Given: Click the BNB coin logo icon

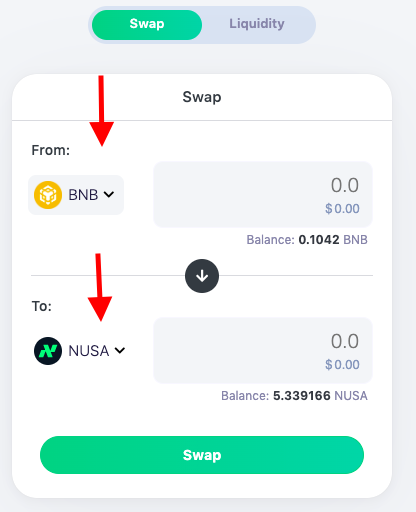Looking at the screenshot, I should click(x=48, y=195).
